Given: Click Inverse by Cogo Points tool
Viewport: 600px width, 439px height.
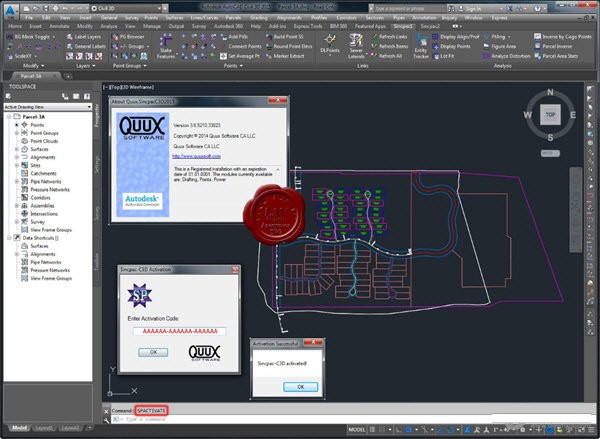Looking at the screenshot, I should click(x=563, y=37).
